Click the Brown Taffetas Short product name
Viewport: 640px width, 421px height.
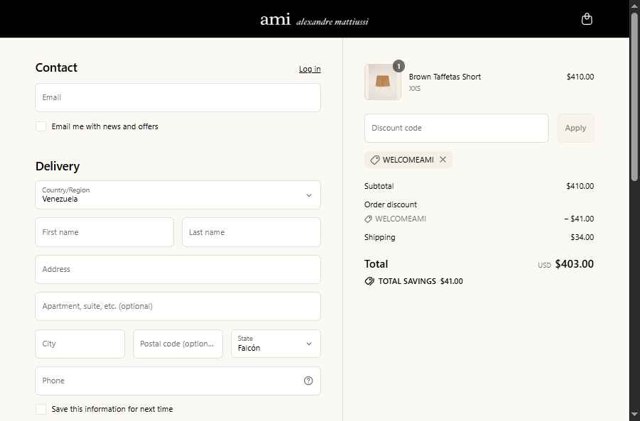445,77
